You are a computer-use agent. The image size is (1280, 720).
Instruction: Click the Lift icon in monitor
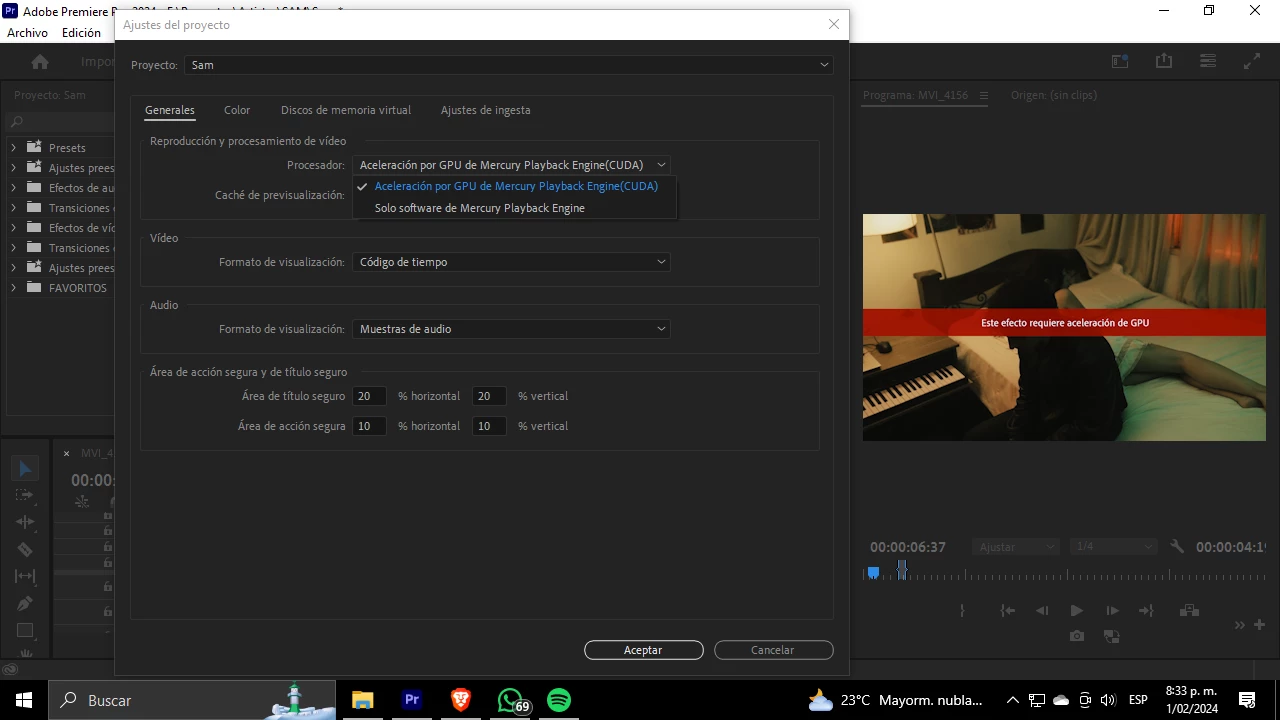(1189, 610)
